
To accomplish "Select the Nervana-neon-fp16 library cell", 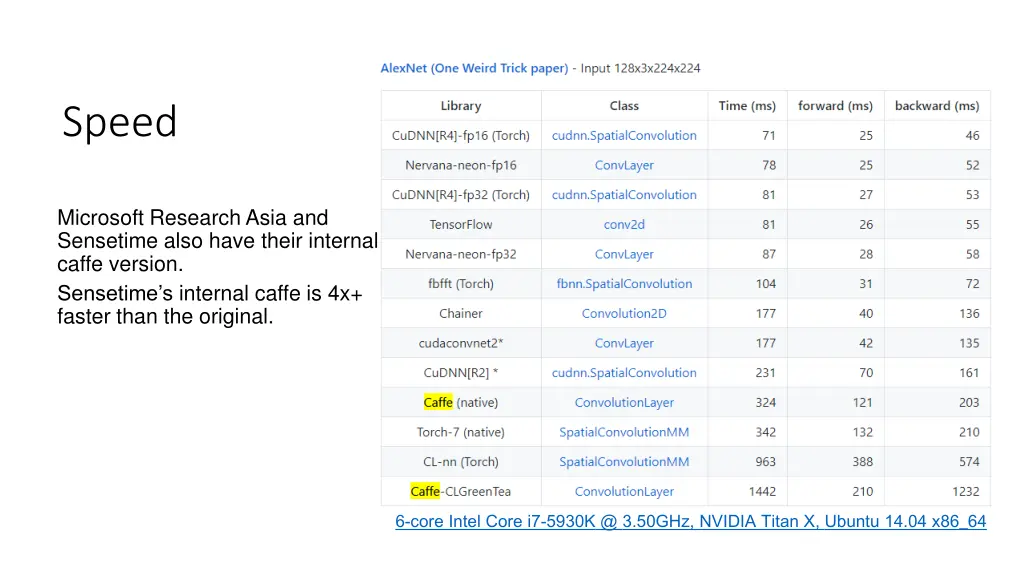I will pyautogui.click(x=460, y=165).
